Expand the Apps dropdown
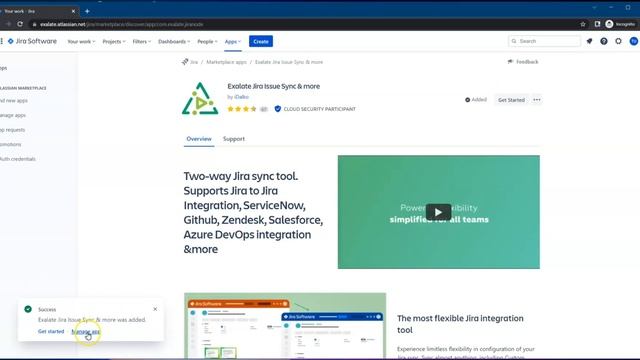Viewport: 640px width, 360px height. [x=233, y=41]
